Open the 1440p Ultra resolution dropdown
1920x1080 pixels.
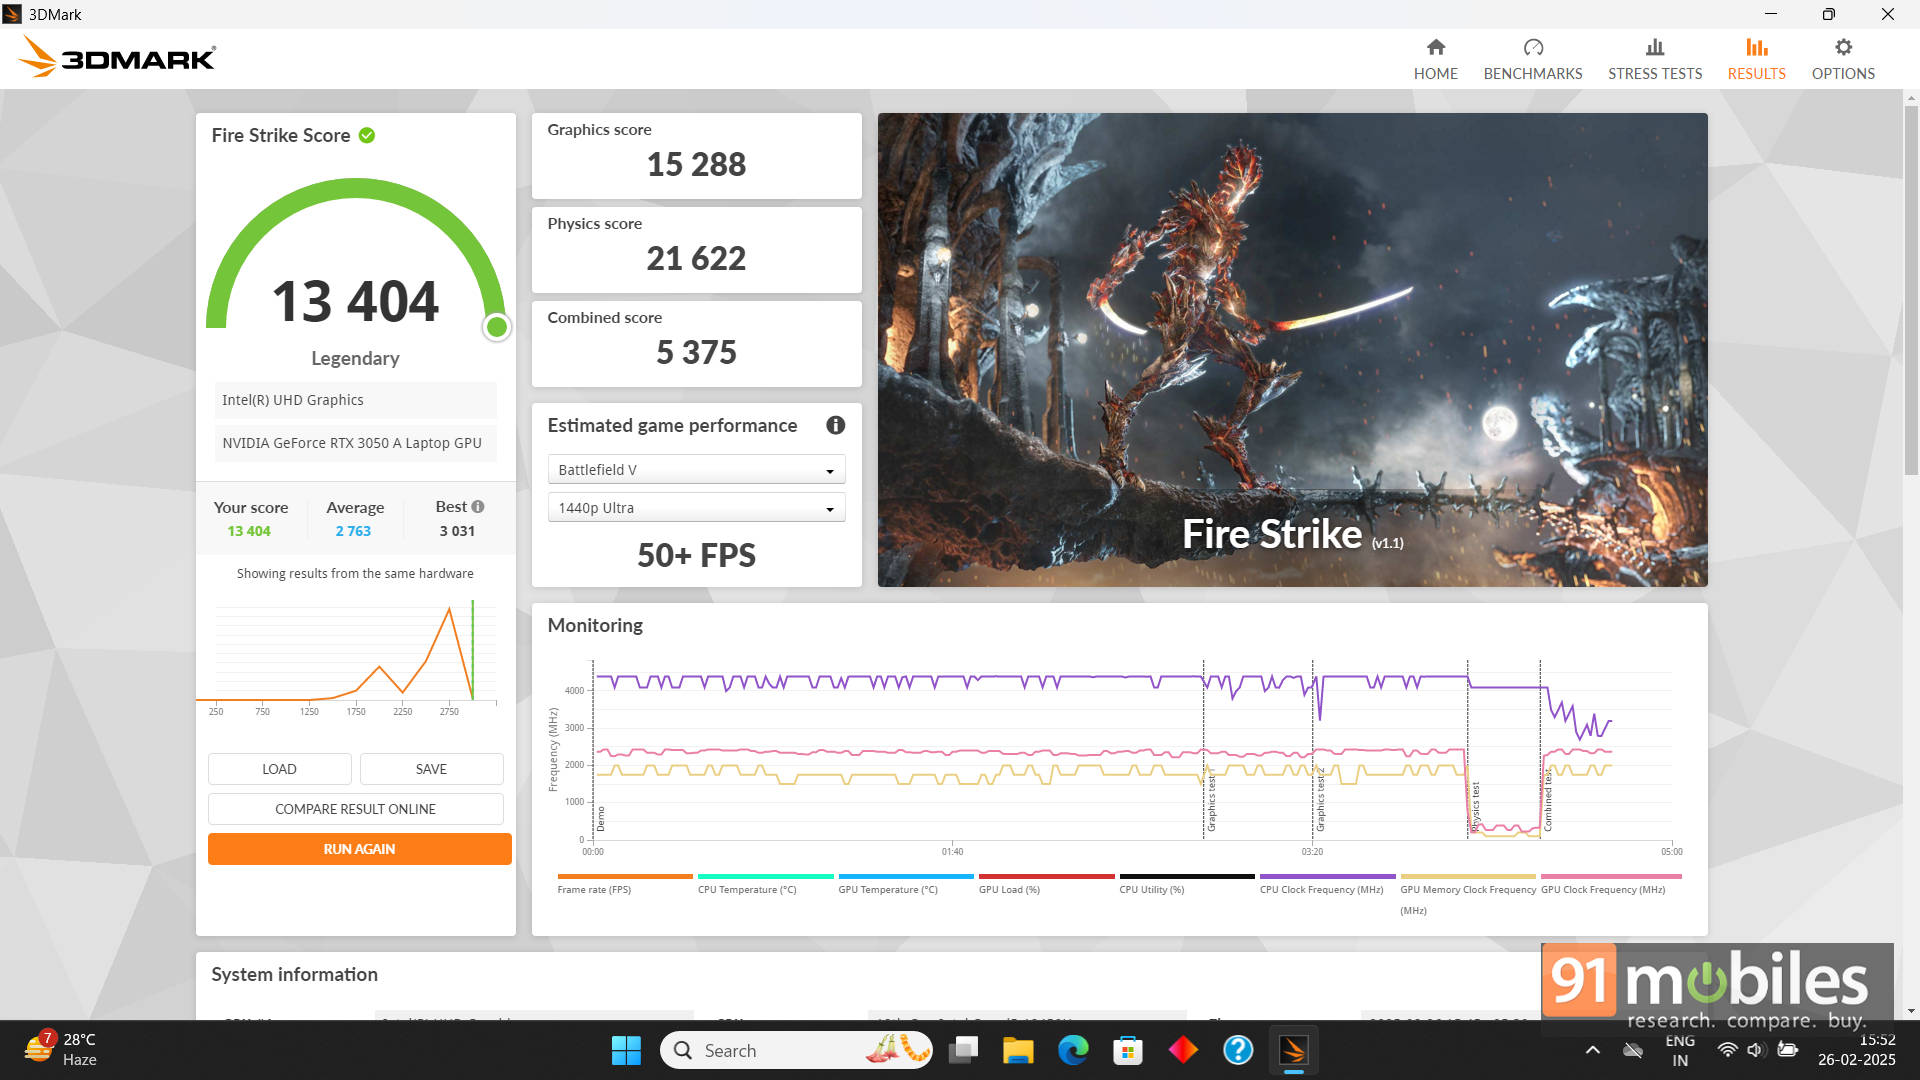pyautogui.click(x=696, y=507)
